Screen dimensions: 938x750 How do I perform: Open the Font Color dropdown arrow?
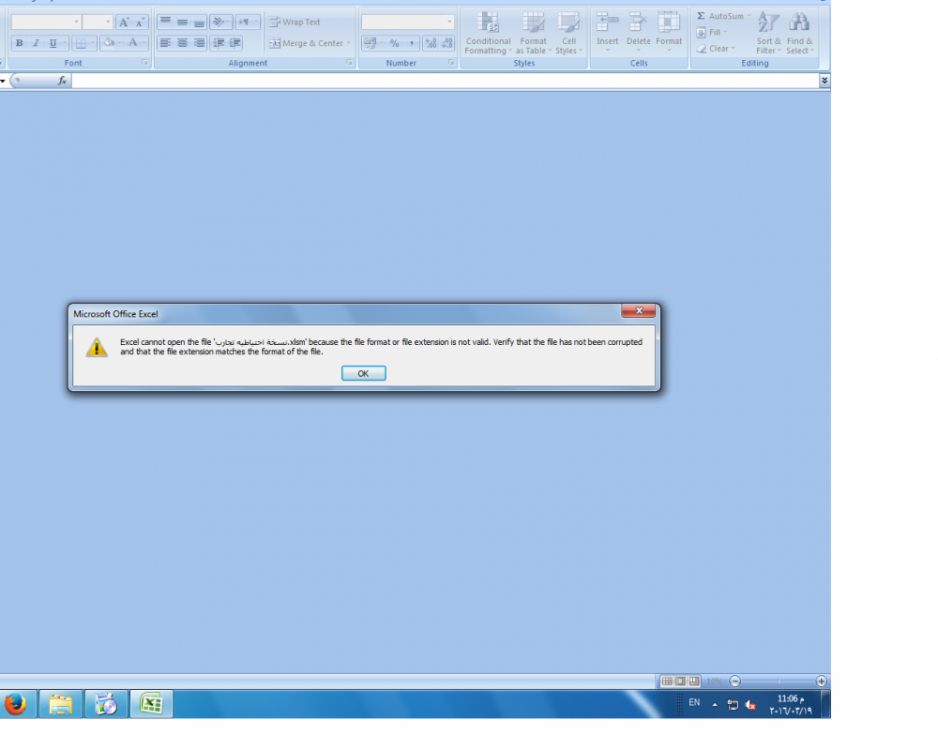pos(144,43)
